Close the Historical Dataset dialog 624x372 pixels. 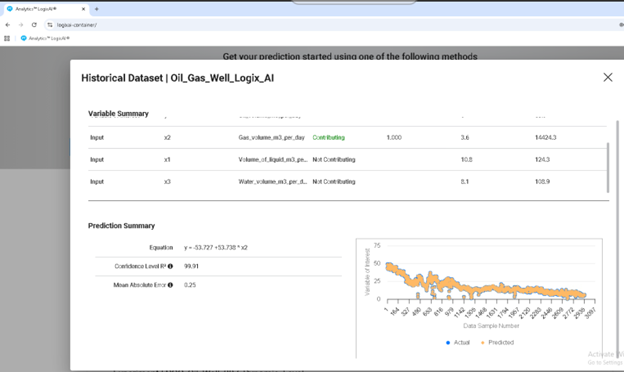[x=608, y=77]
